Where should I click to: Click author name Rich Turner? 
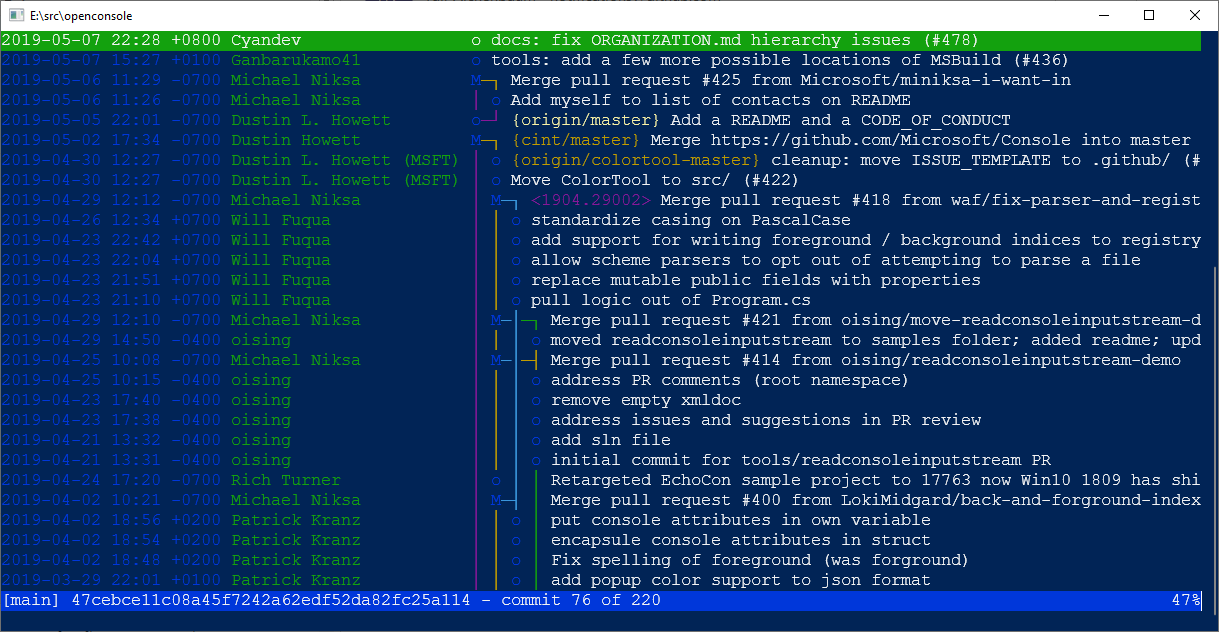285,480
